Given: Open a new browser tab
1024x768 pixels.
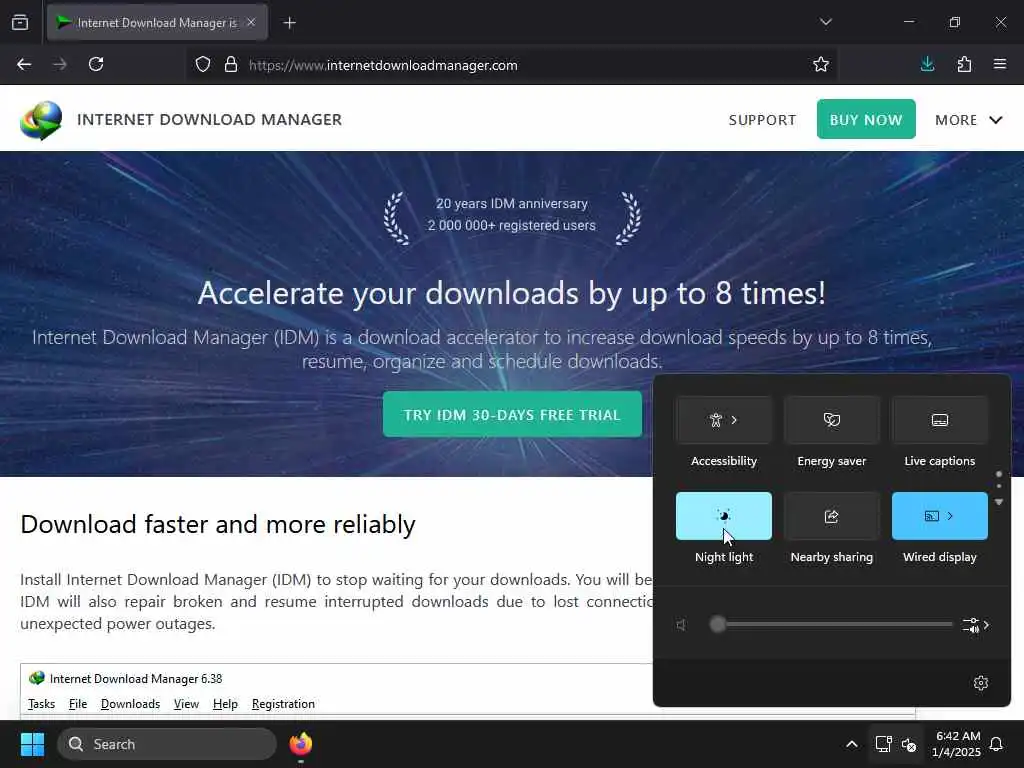Looking at the screenshot, I should click(x=289, y=23).
